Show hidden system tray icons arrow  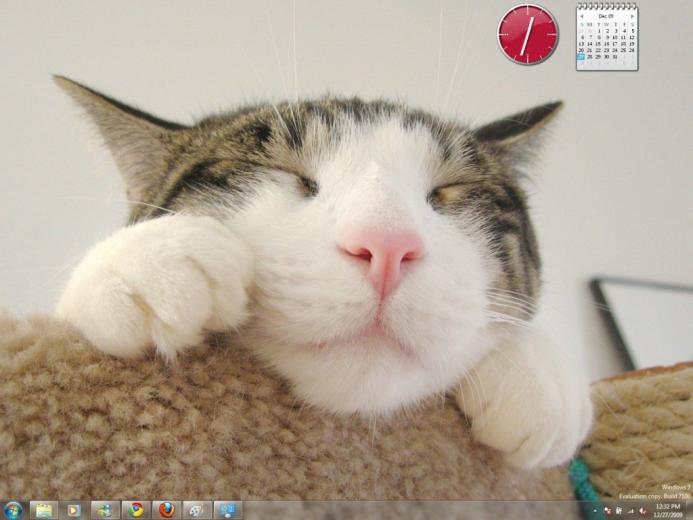pyautogui.click(x=595, y=511)
